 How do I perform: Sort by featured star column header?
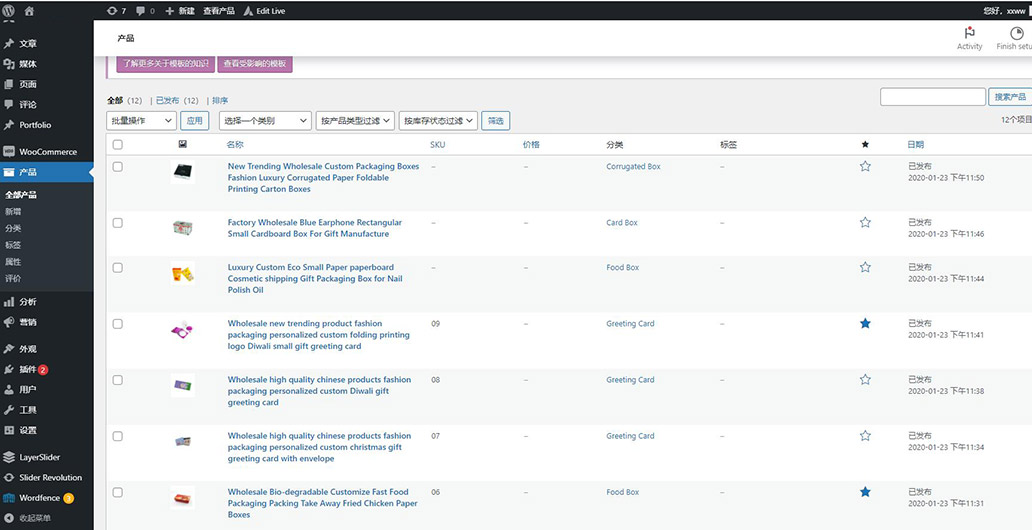(x=865, y=144)
